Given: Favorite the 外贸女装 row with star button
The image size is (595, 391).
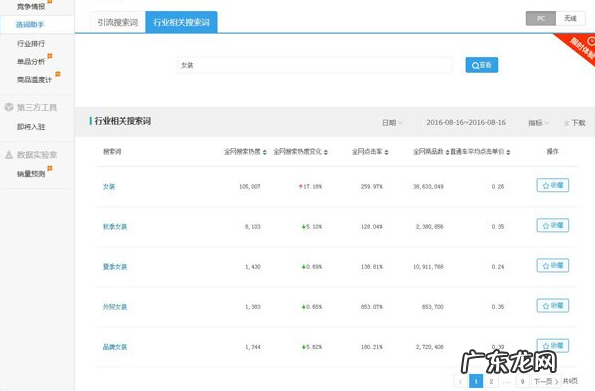Looking at the screenshot, I should [x=552, y=306].
